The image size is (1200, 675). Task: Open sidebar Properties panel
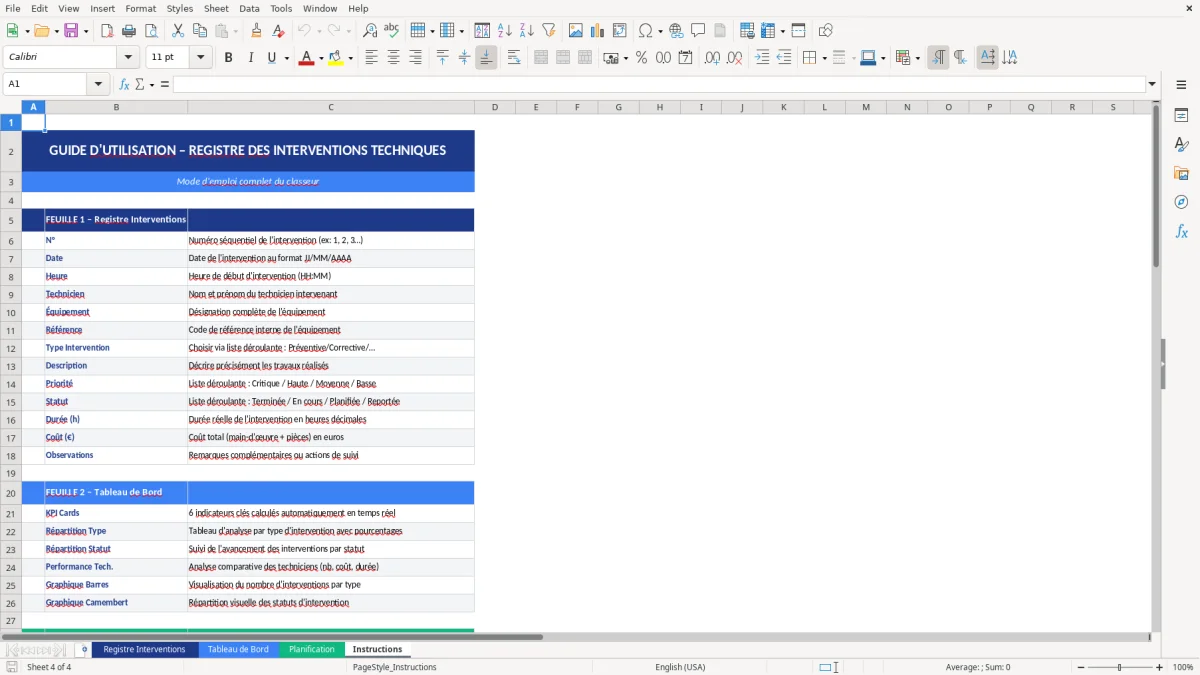[x=1181, y=116]
